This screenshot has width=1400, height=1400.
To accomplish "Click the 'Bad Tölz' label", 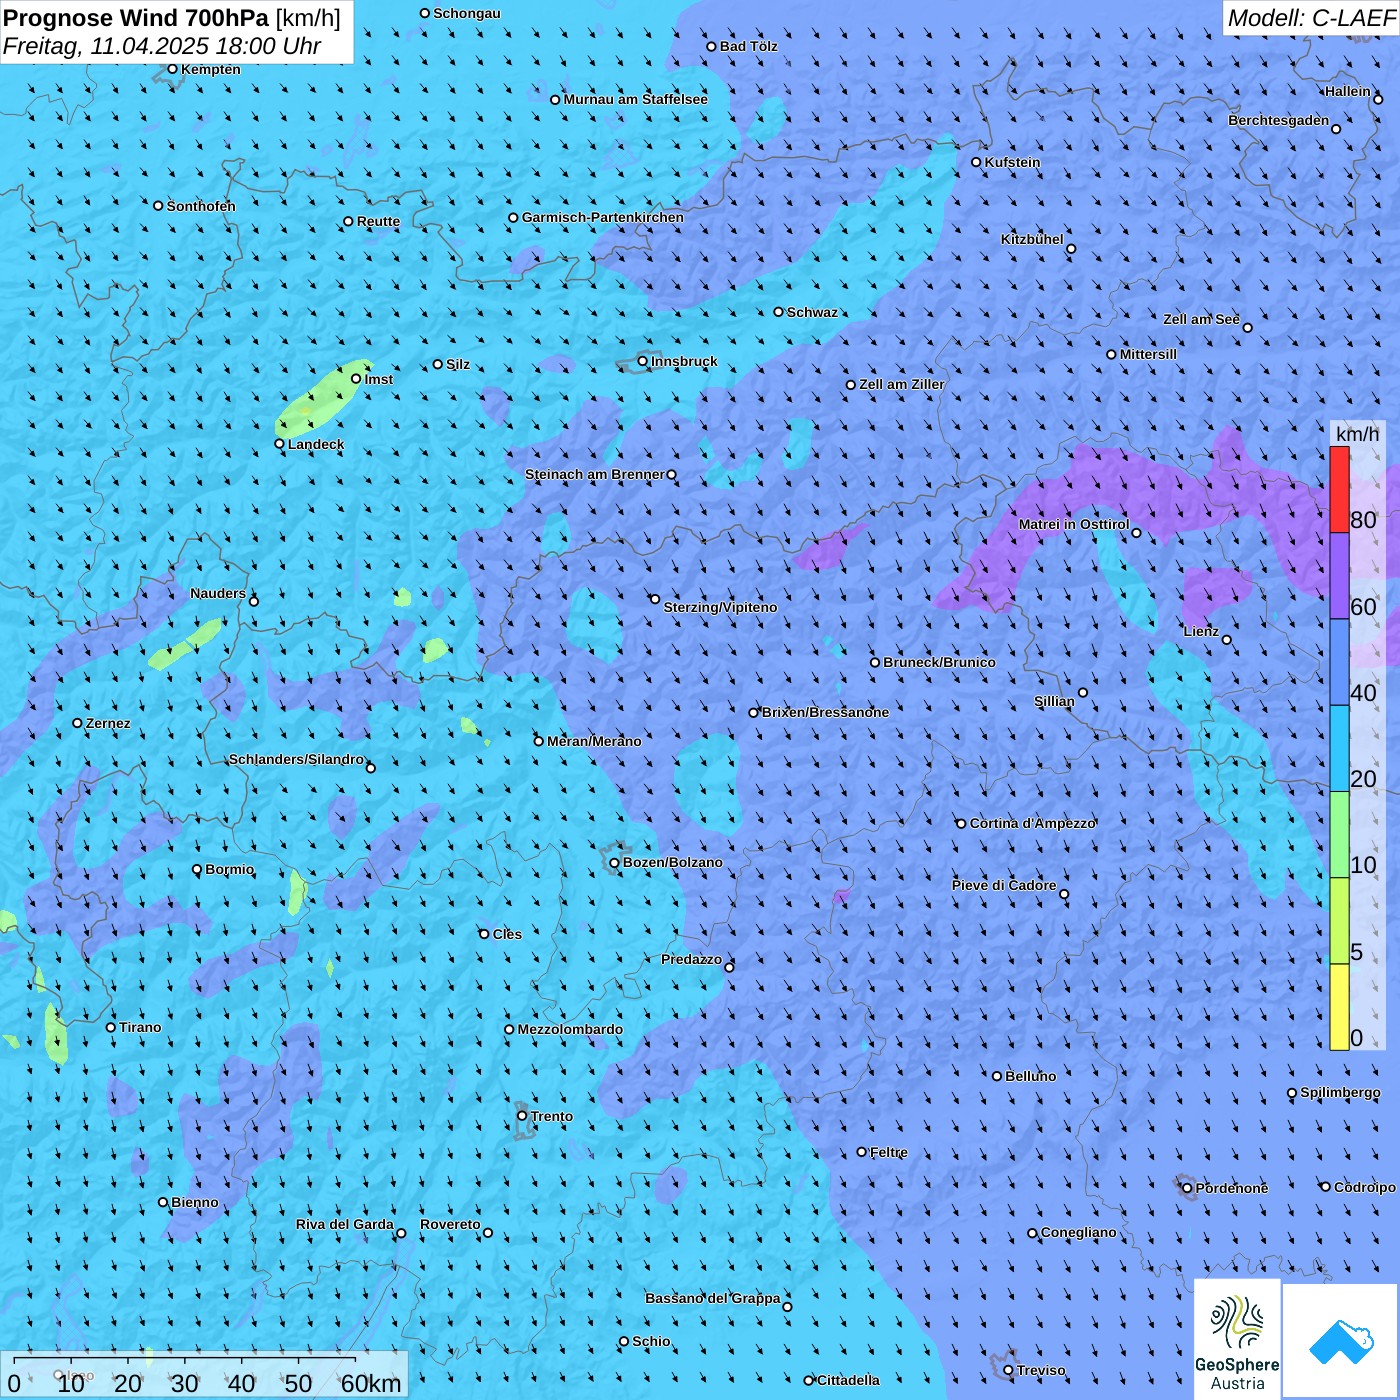I will pos(749,46).
